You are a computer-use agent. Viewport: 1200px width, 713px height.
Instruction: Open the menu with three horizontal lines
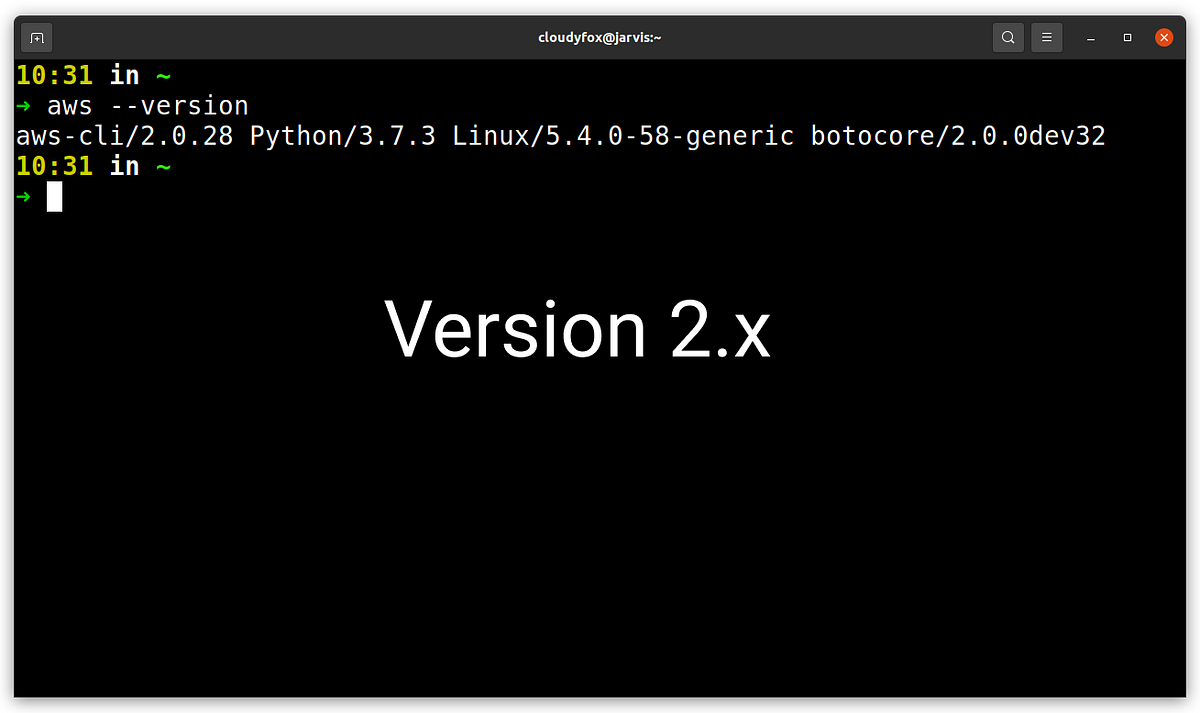(1046, 36)
